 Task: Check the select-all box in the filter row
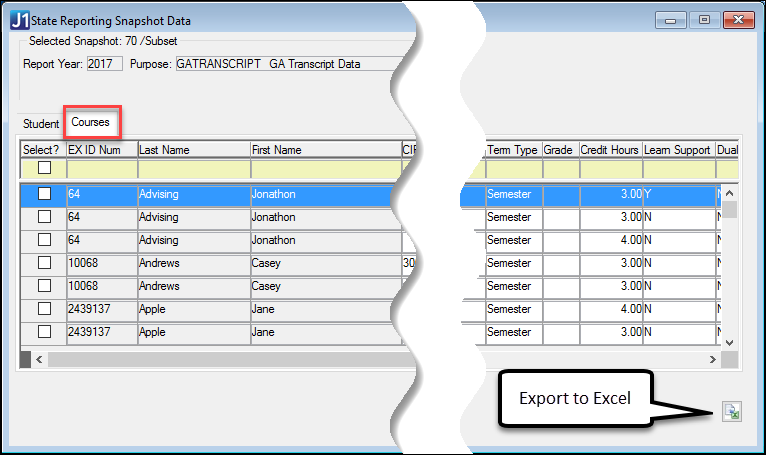44,168
